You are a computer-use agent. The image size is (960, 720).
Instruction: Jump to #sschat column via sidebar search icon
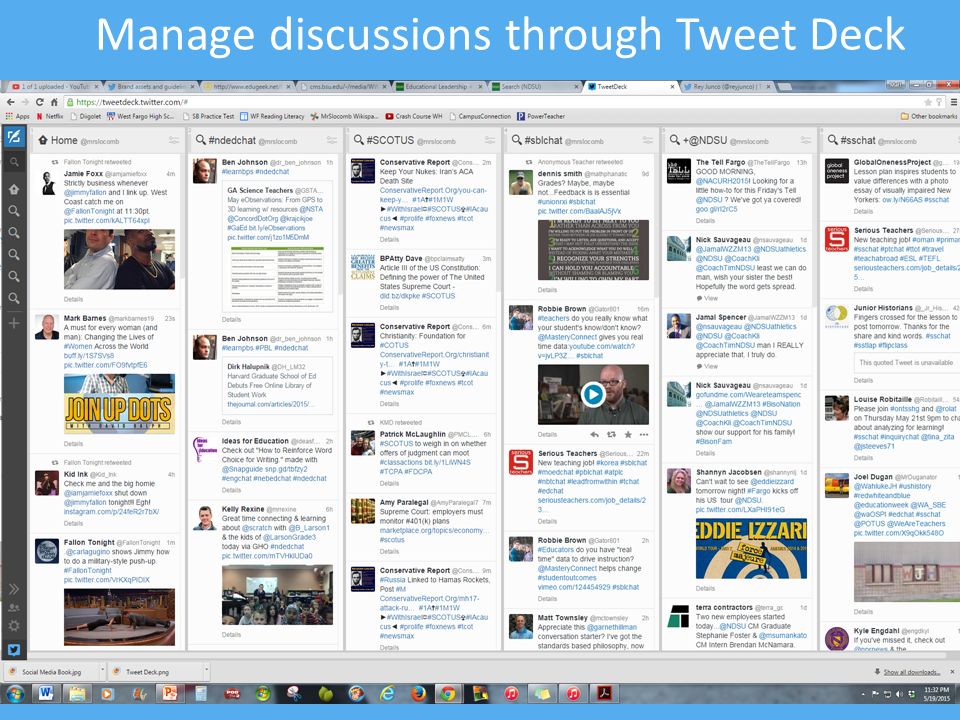[x=13, y=298]
